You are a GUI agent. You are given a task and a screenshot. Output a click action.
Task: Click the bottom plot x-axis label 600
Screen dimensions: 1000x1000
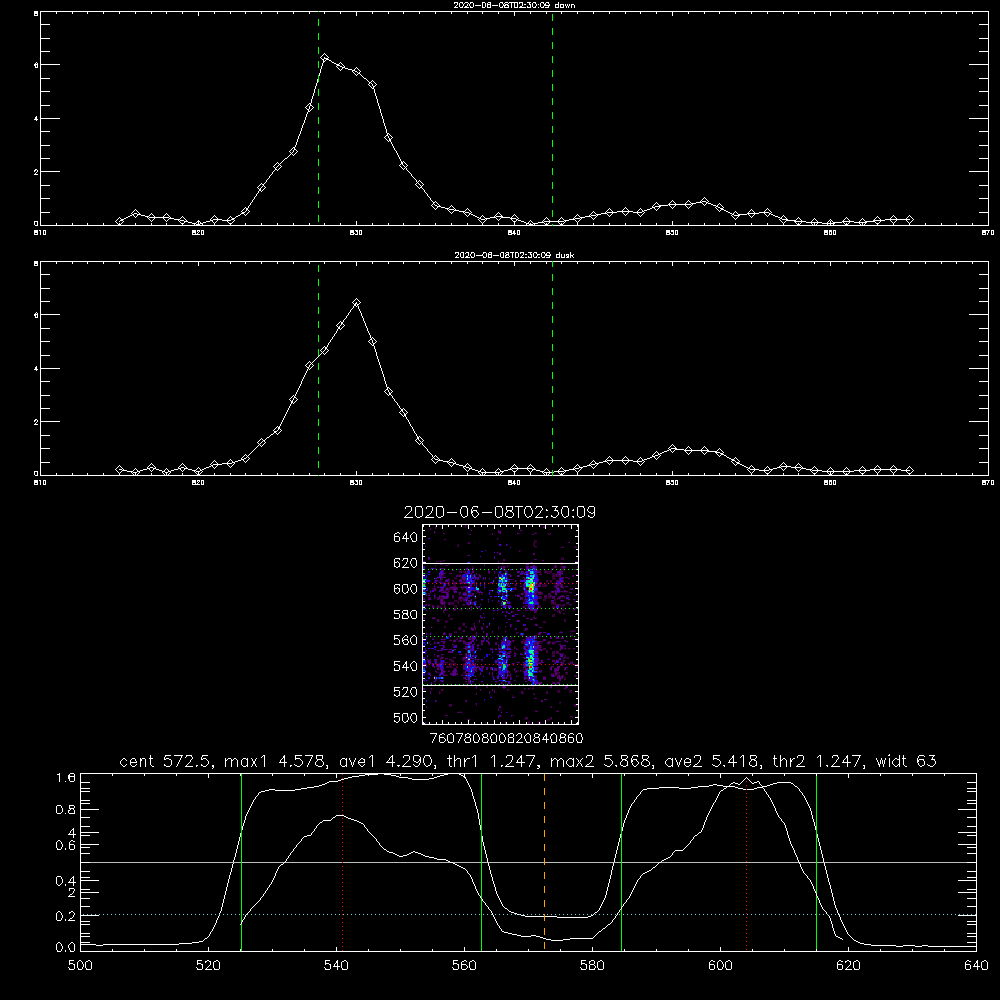pos(720,966)
